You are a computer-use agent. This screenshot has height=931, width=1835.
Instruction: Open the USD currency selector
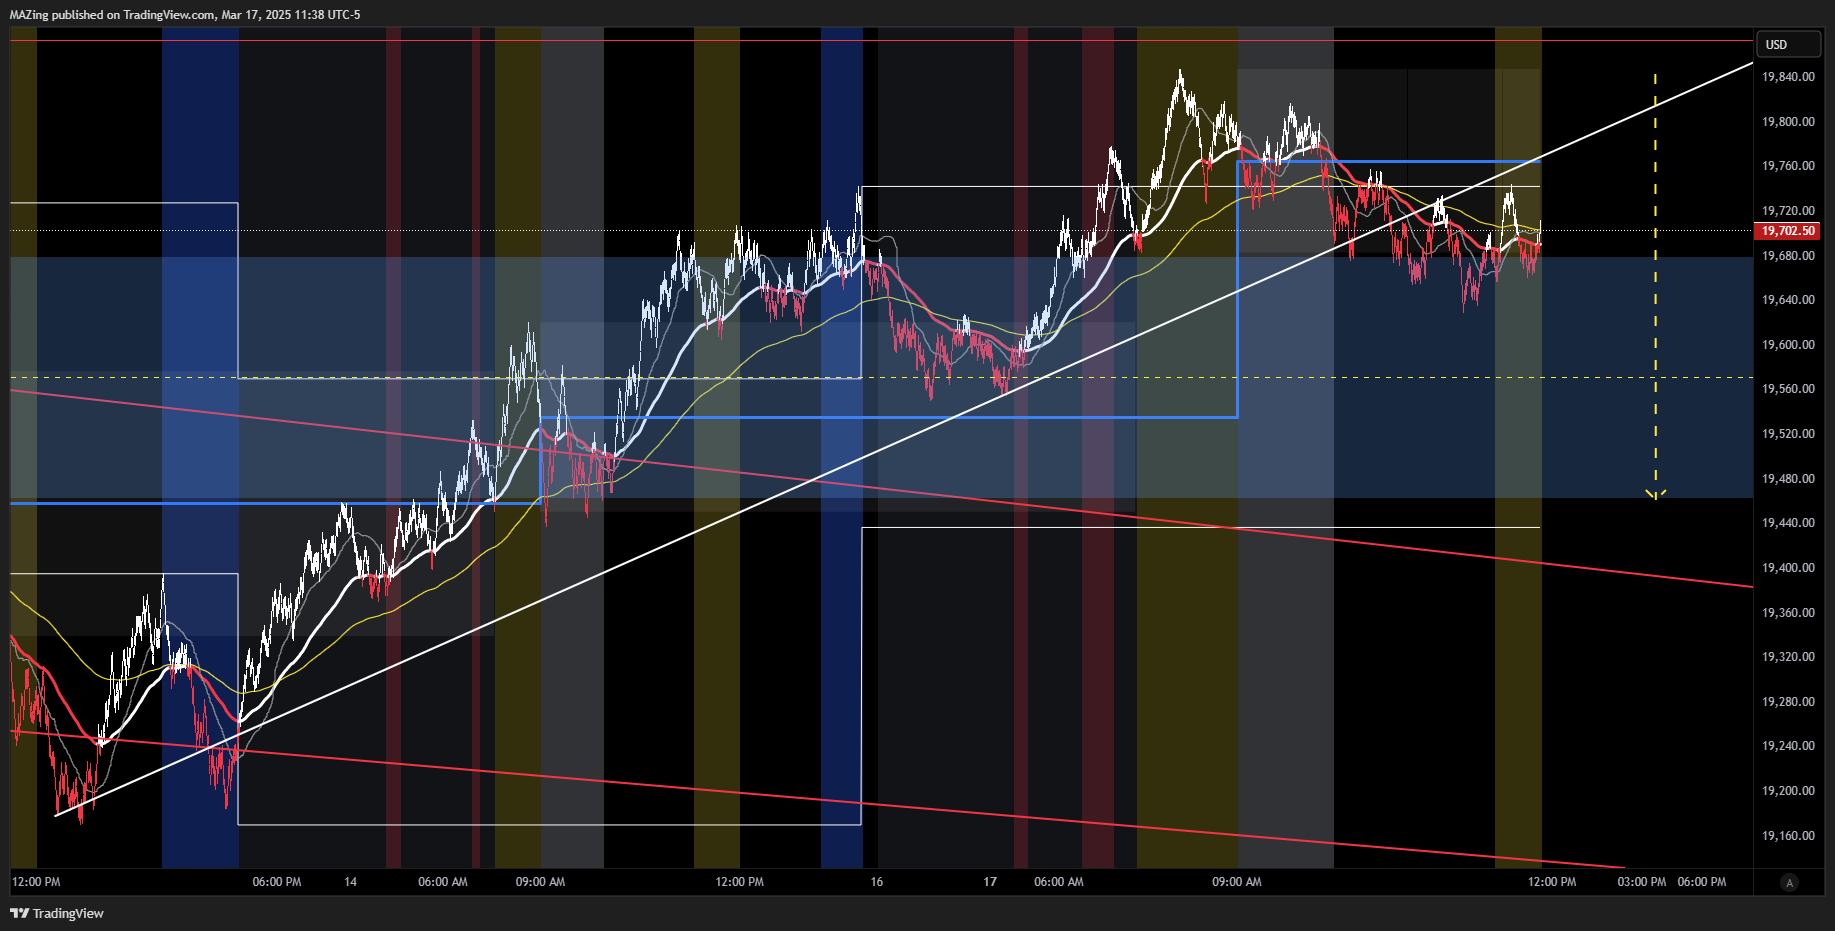[1789, 44]
